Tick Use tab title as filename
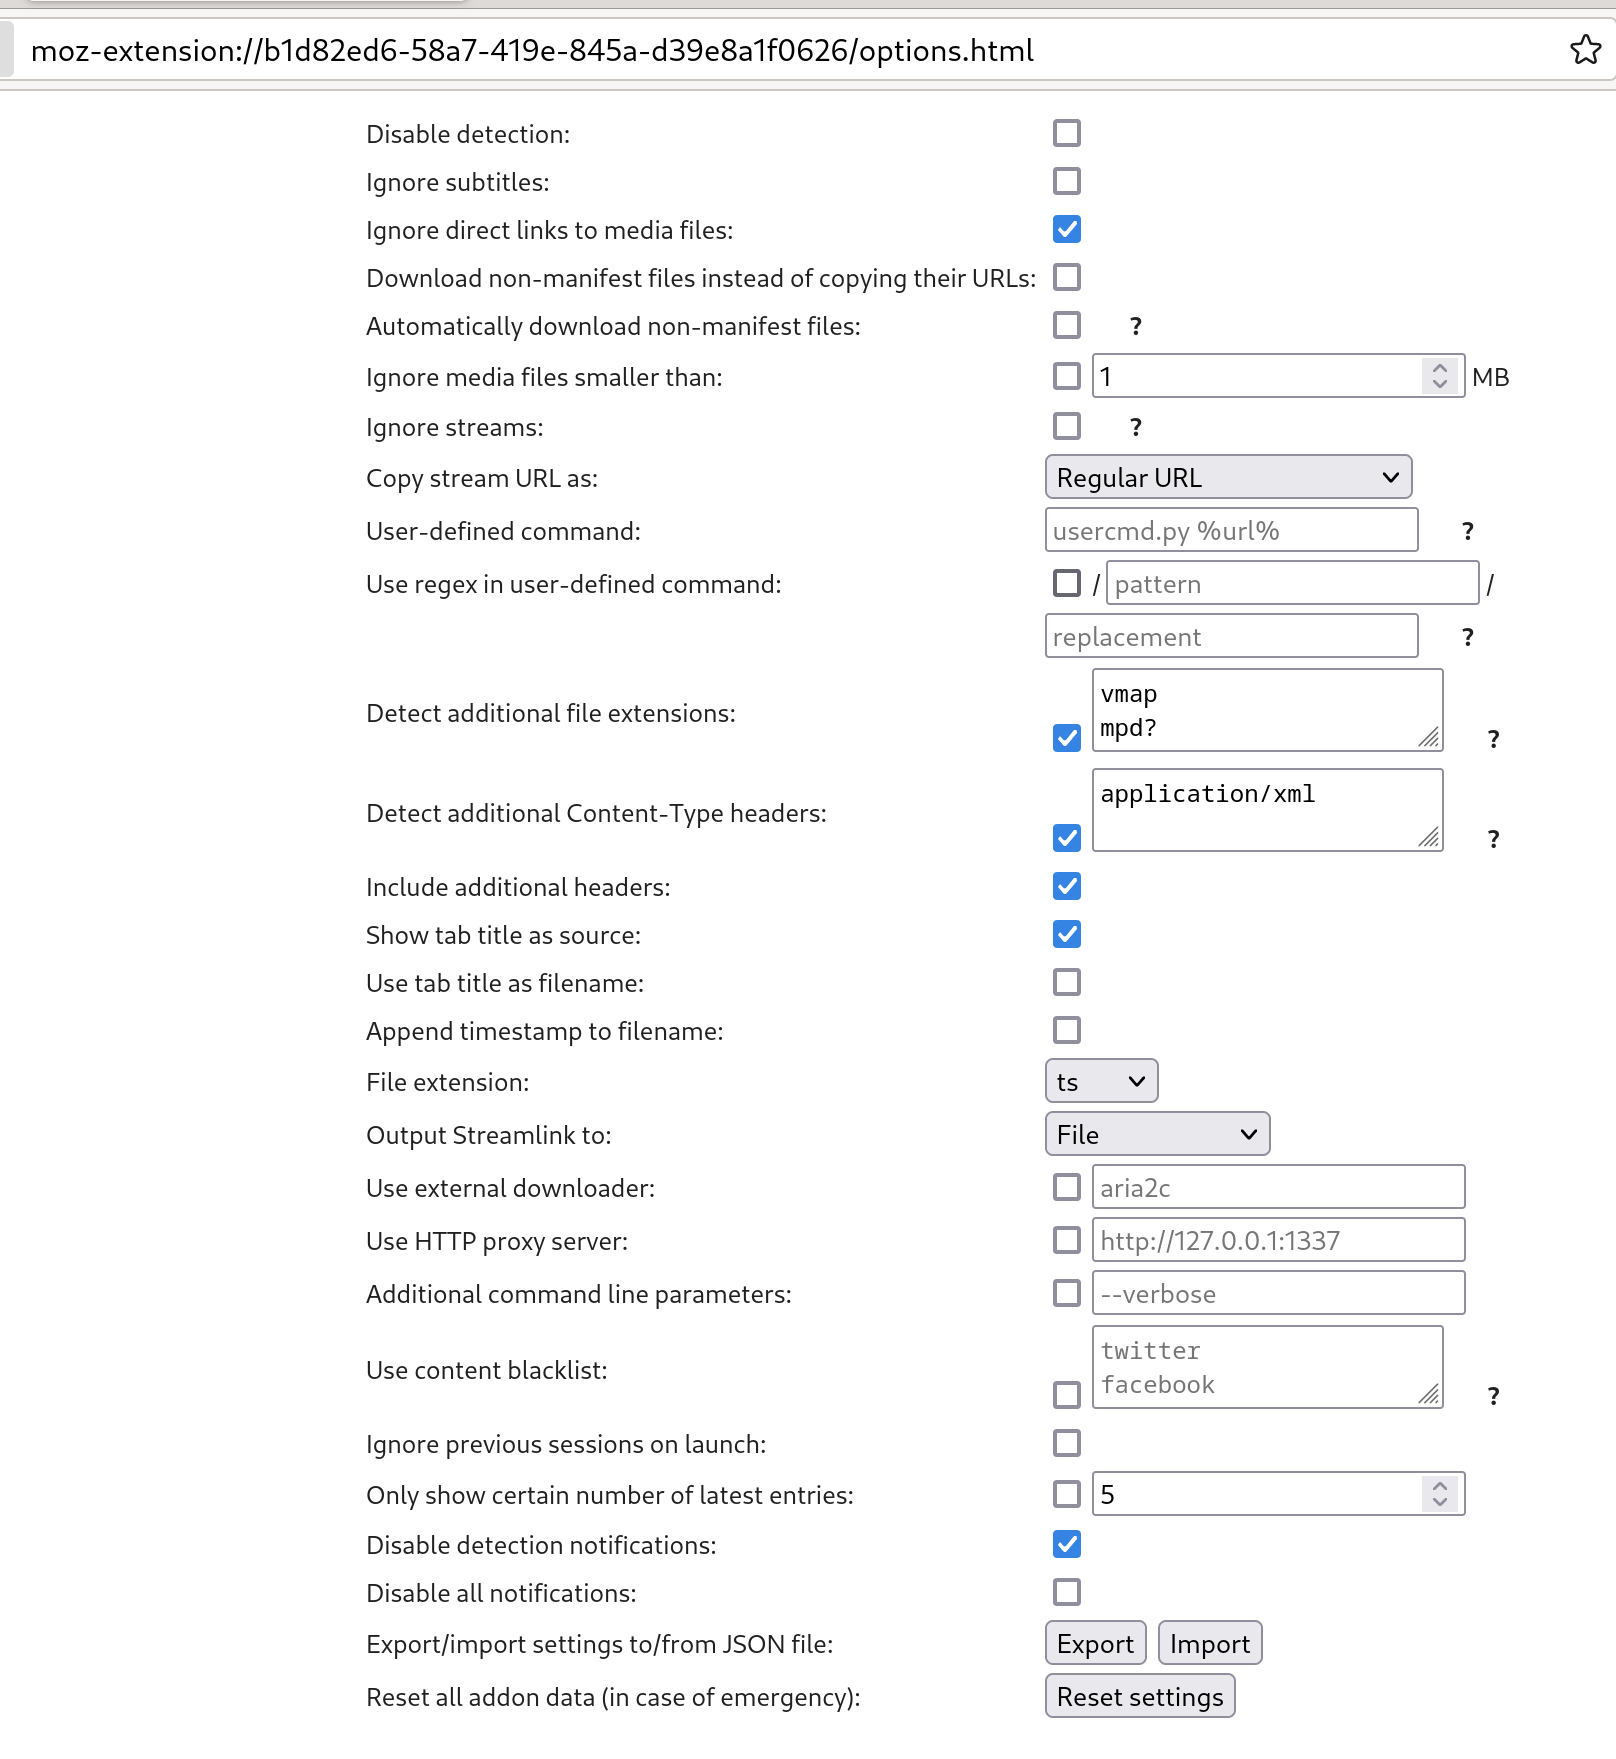 1067,982
